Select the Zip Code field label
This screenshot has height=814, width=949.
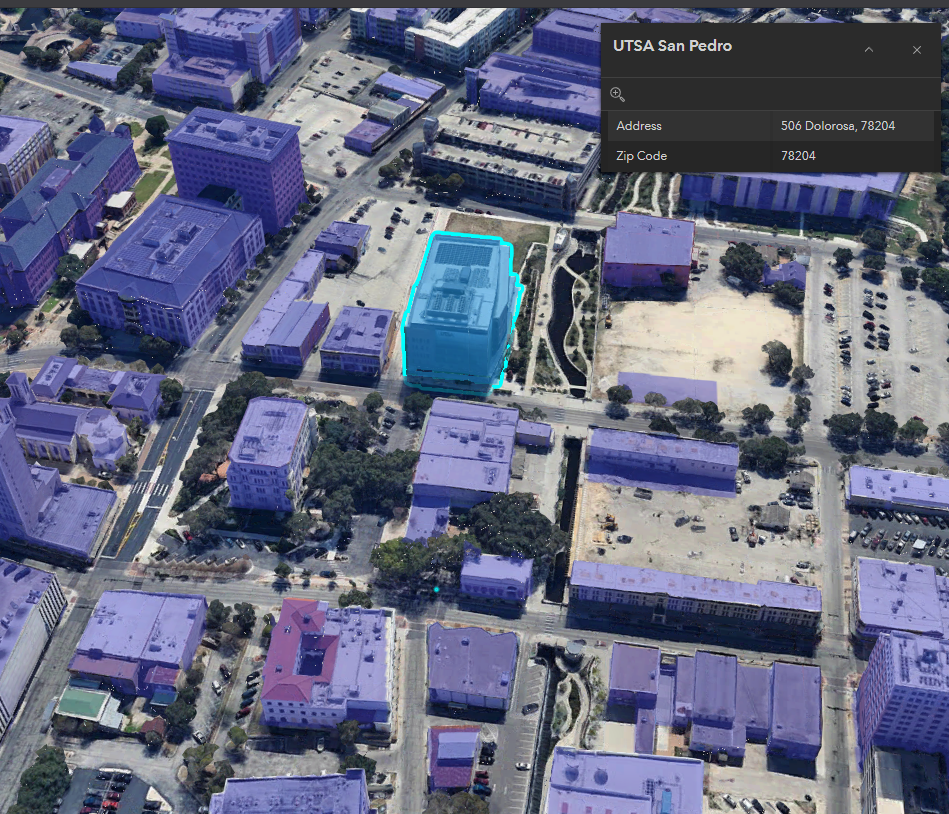coord(641,156)
